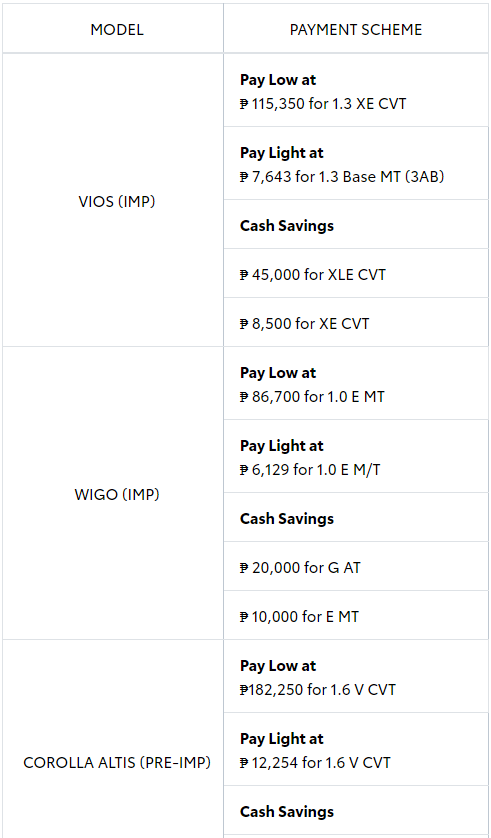Click Vios Pay Low ₱115,350 entry
Viewport: 491px width, 838px height.
(x=356, y=90)
